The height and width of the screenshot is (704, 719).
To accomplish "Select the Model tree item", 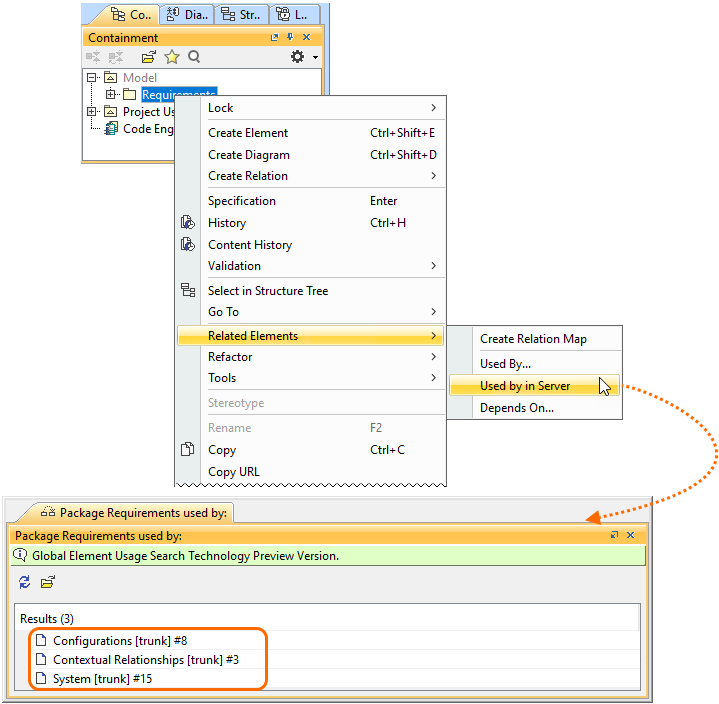I will click(140, 78).
